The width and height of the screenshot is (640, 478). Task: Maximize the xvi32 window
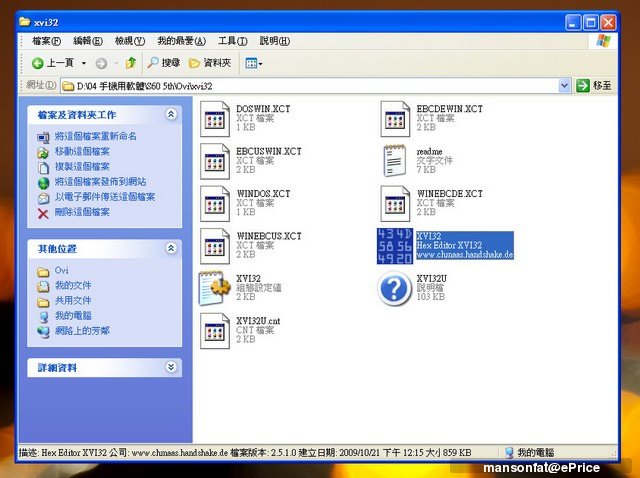[x=591, y=22]
